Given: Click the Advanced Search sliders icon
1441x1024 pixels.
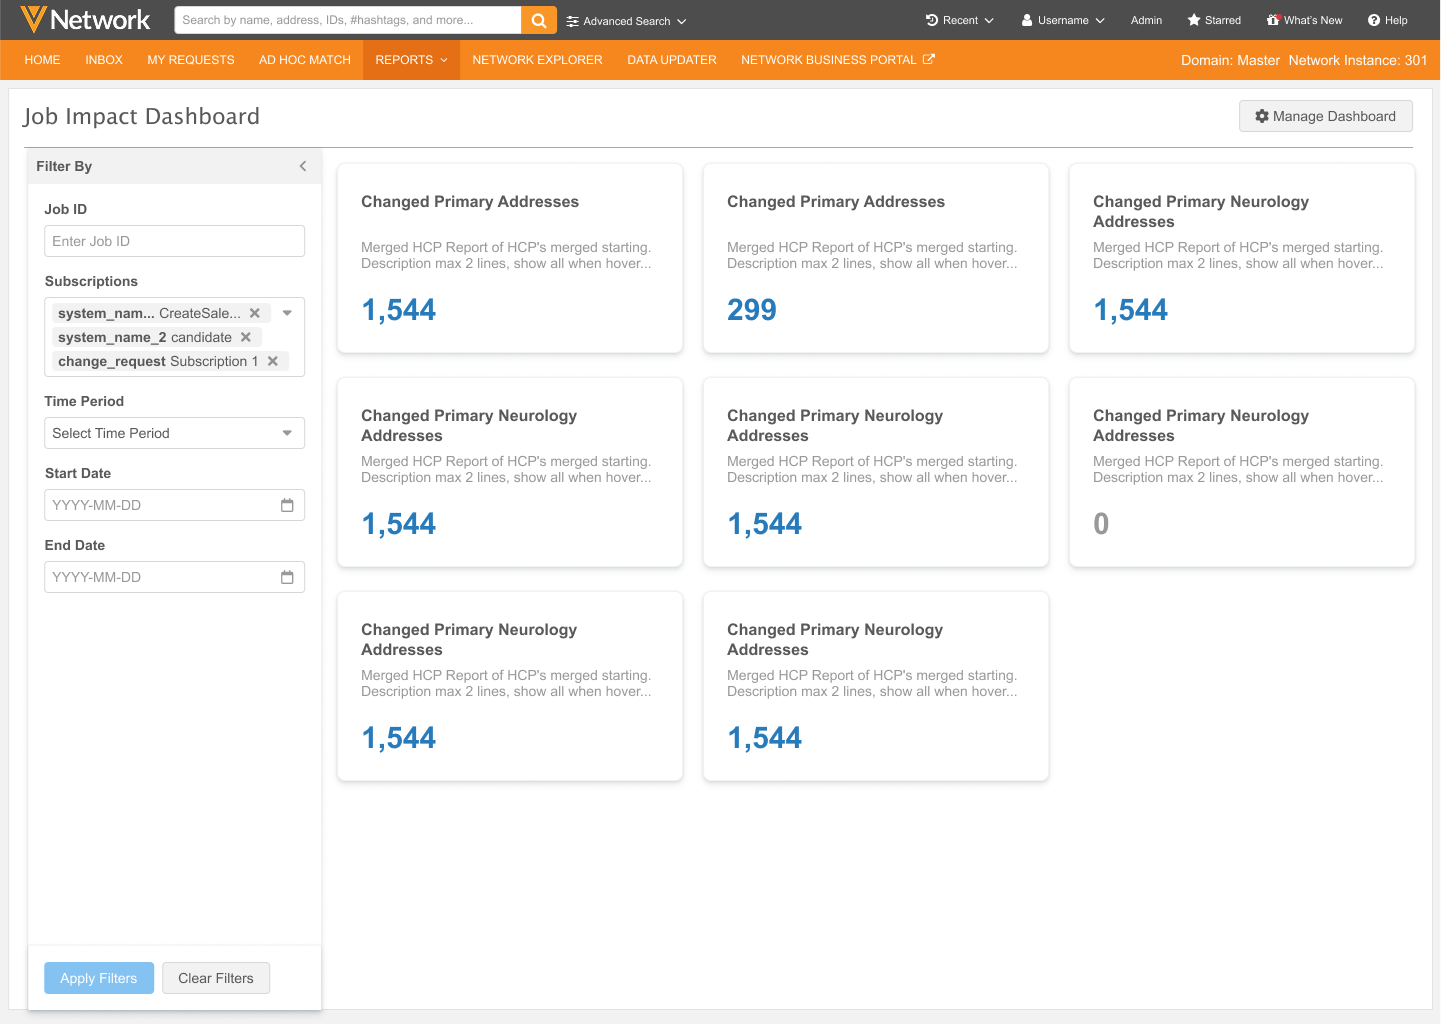Looking at the screenshot, I should coord(573,21).
